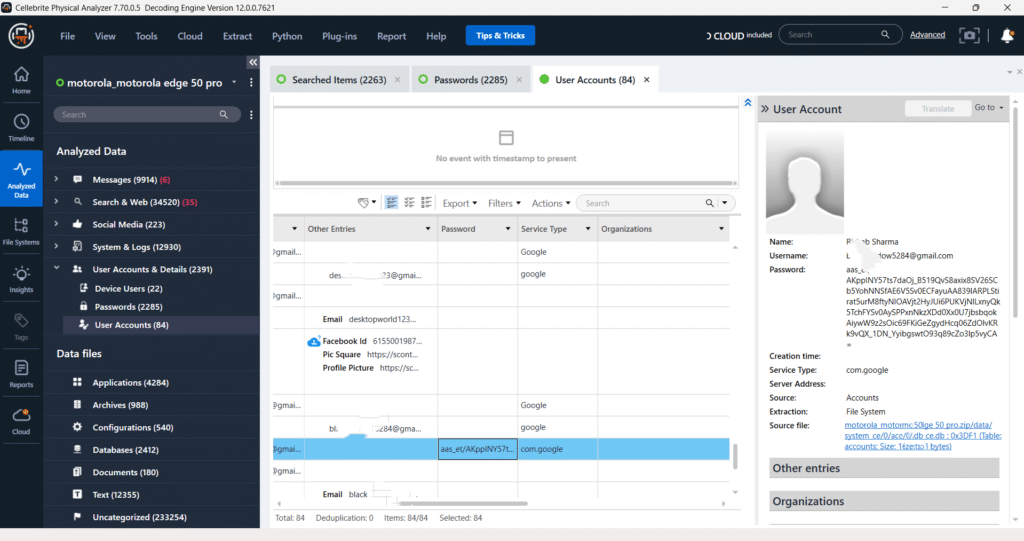Image resolution: width=1024 pixels, height=541 pixels.
Task: Open the Timeline sidebar section
Action: [x=21, y=127]
